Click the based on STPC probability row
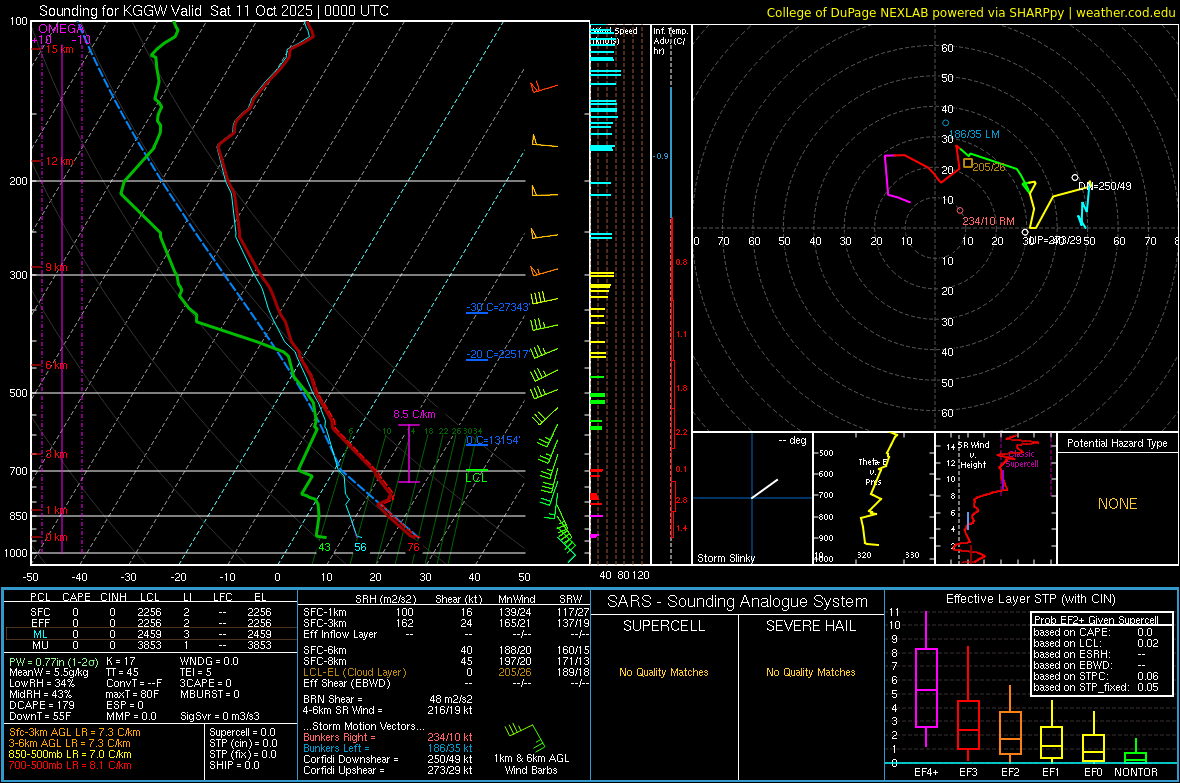Viewport: 1180px width, 783px height. coord(1096,676)
